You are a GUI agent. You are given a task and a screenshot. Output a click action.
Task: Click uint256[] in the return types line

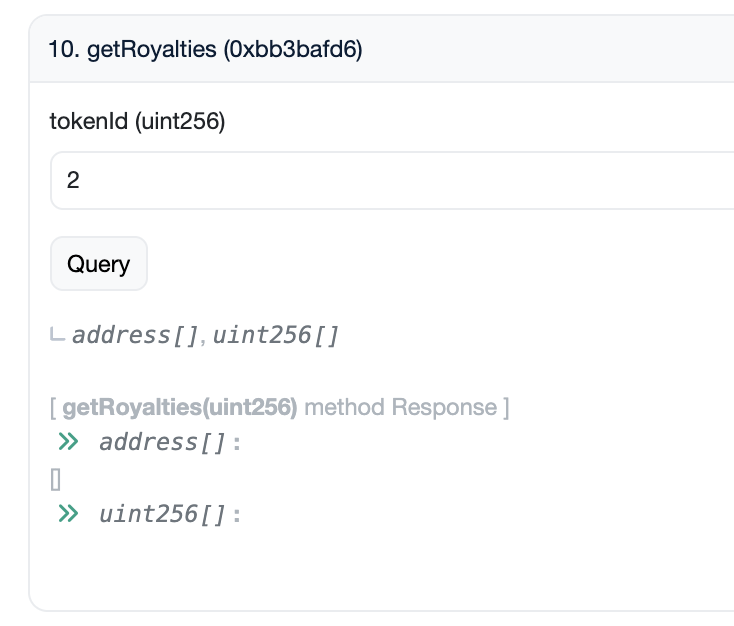click(276, 334)
